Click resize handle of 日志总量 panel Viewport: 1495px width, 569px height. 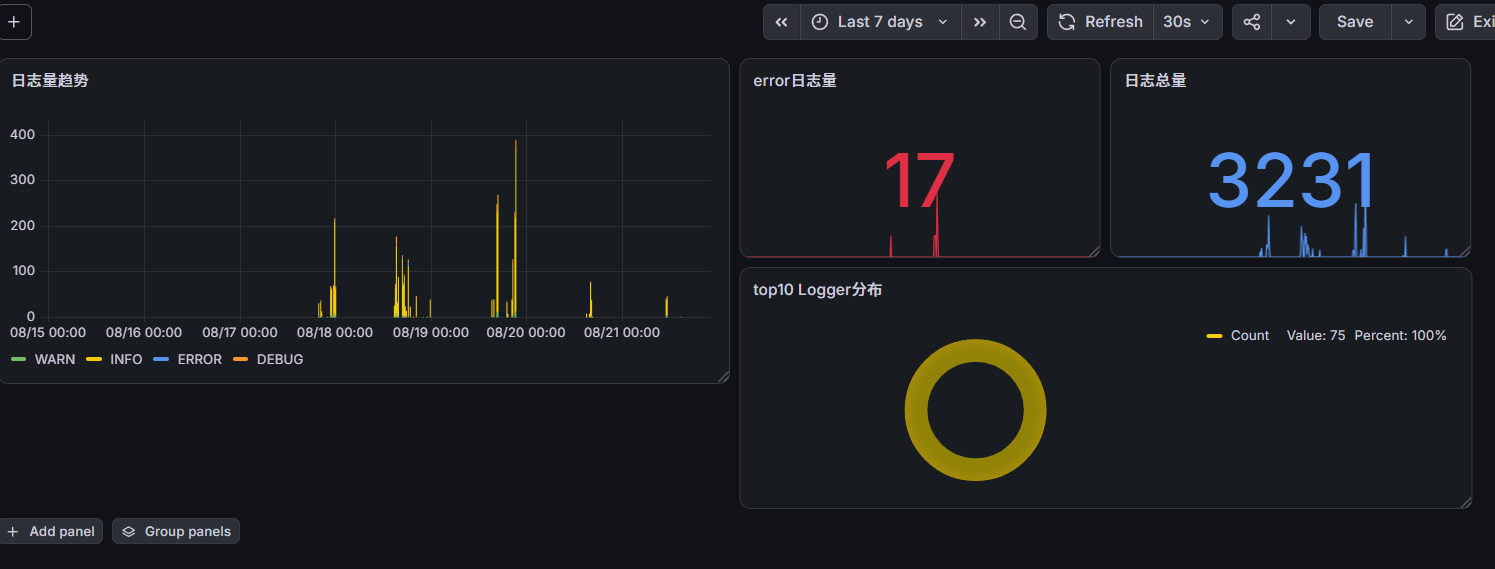tap(1464, 251)
